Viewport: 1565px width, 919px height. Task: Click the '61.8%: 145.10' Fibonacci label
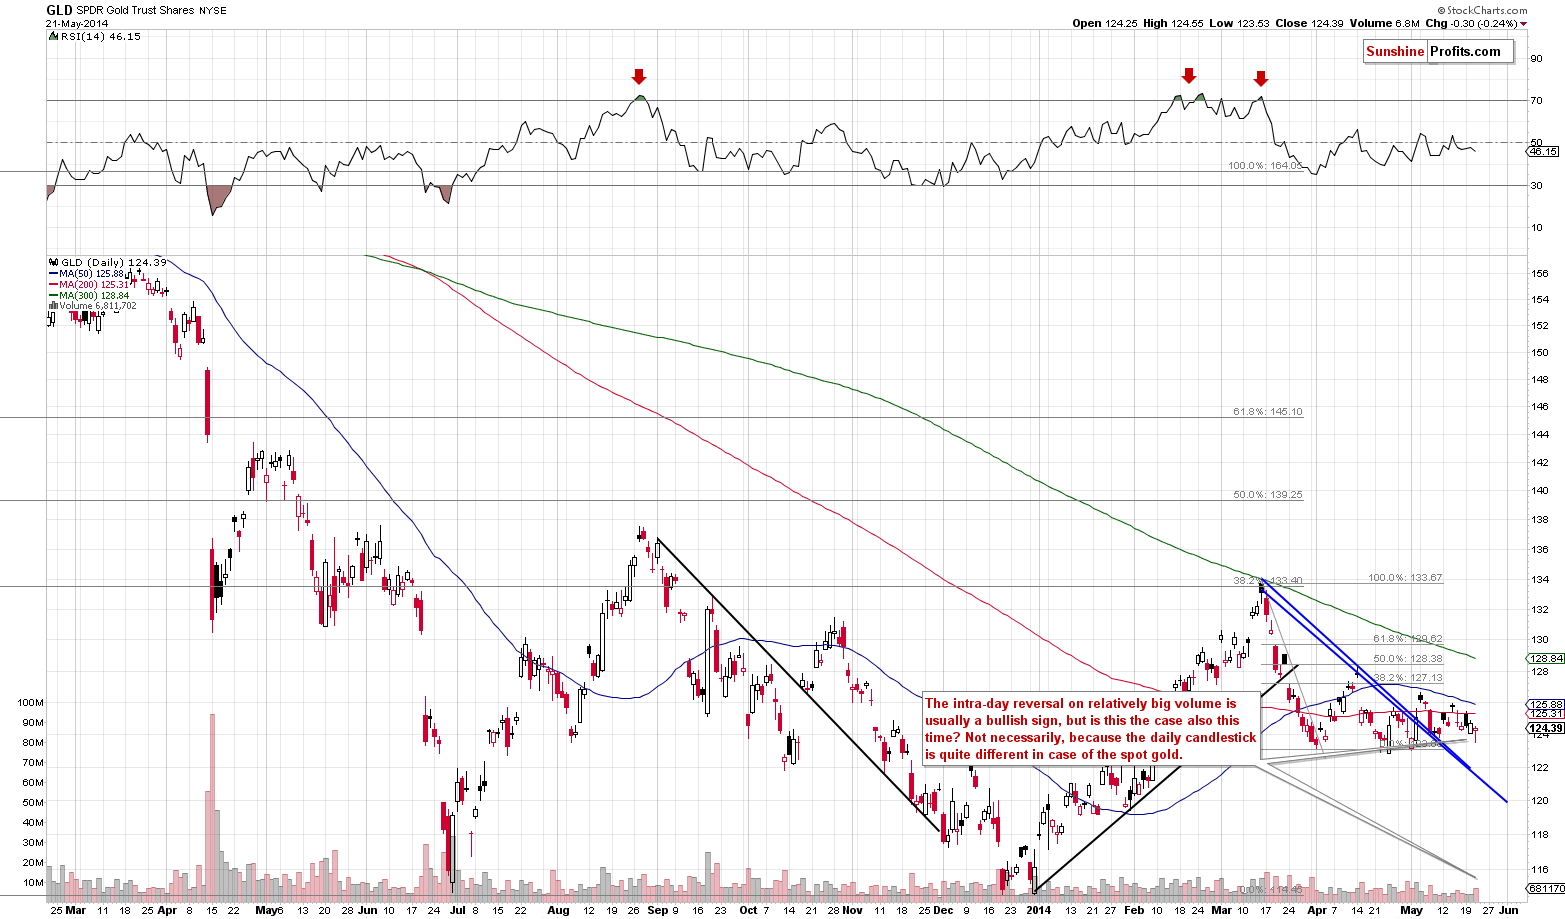pos(1268,411)
